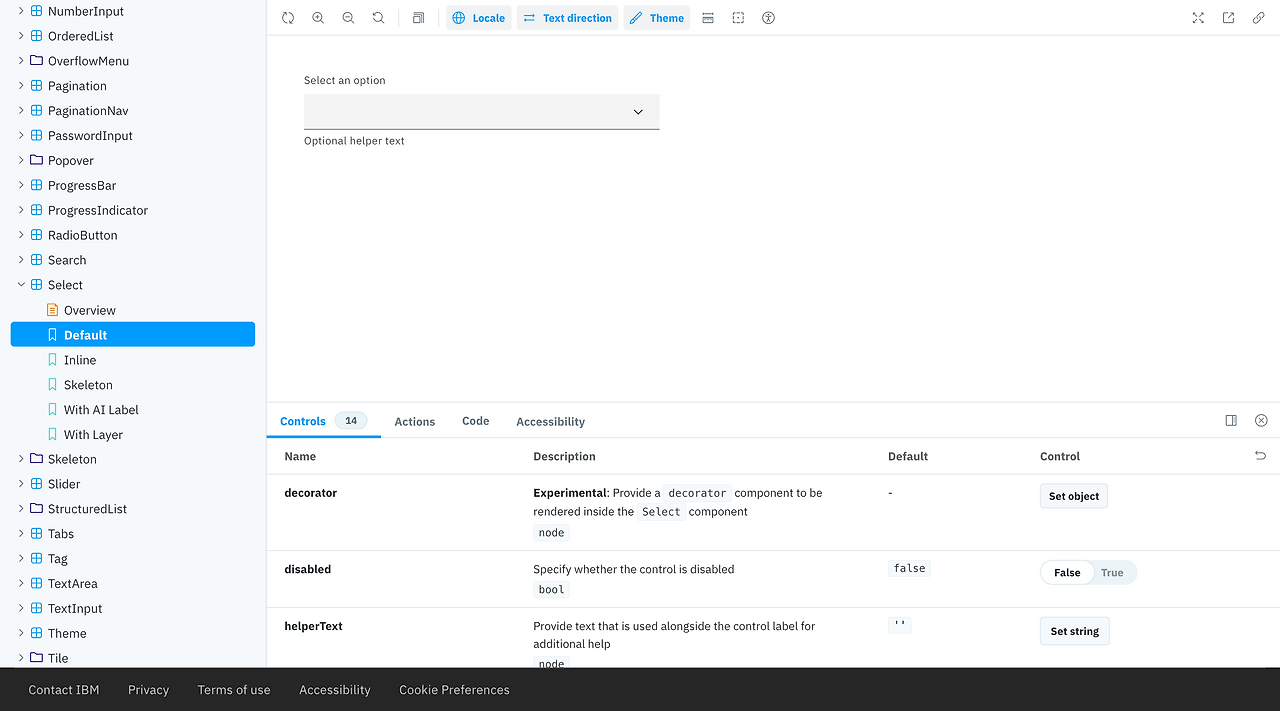Switch the Text direction addon

click(567, 17)
